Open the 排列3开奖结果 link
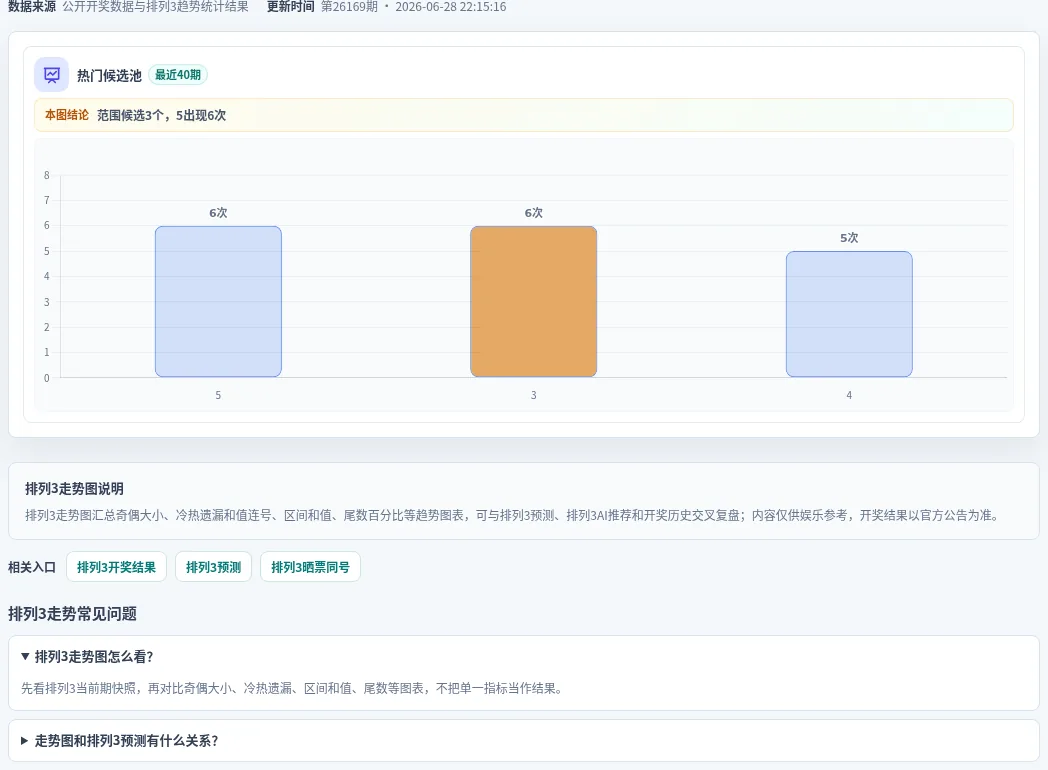This screenshot has width=1048, height=770. (116, 567)
